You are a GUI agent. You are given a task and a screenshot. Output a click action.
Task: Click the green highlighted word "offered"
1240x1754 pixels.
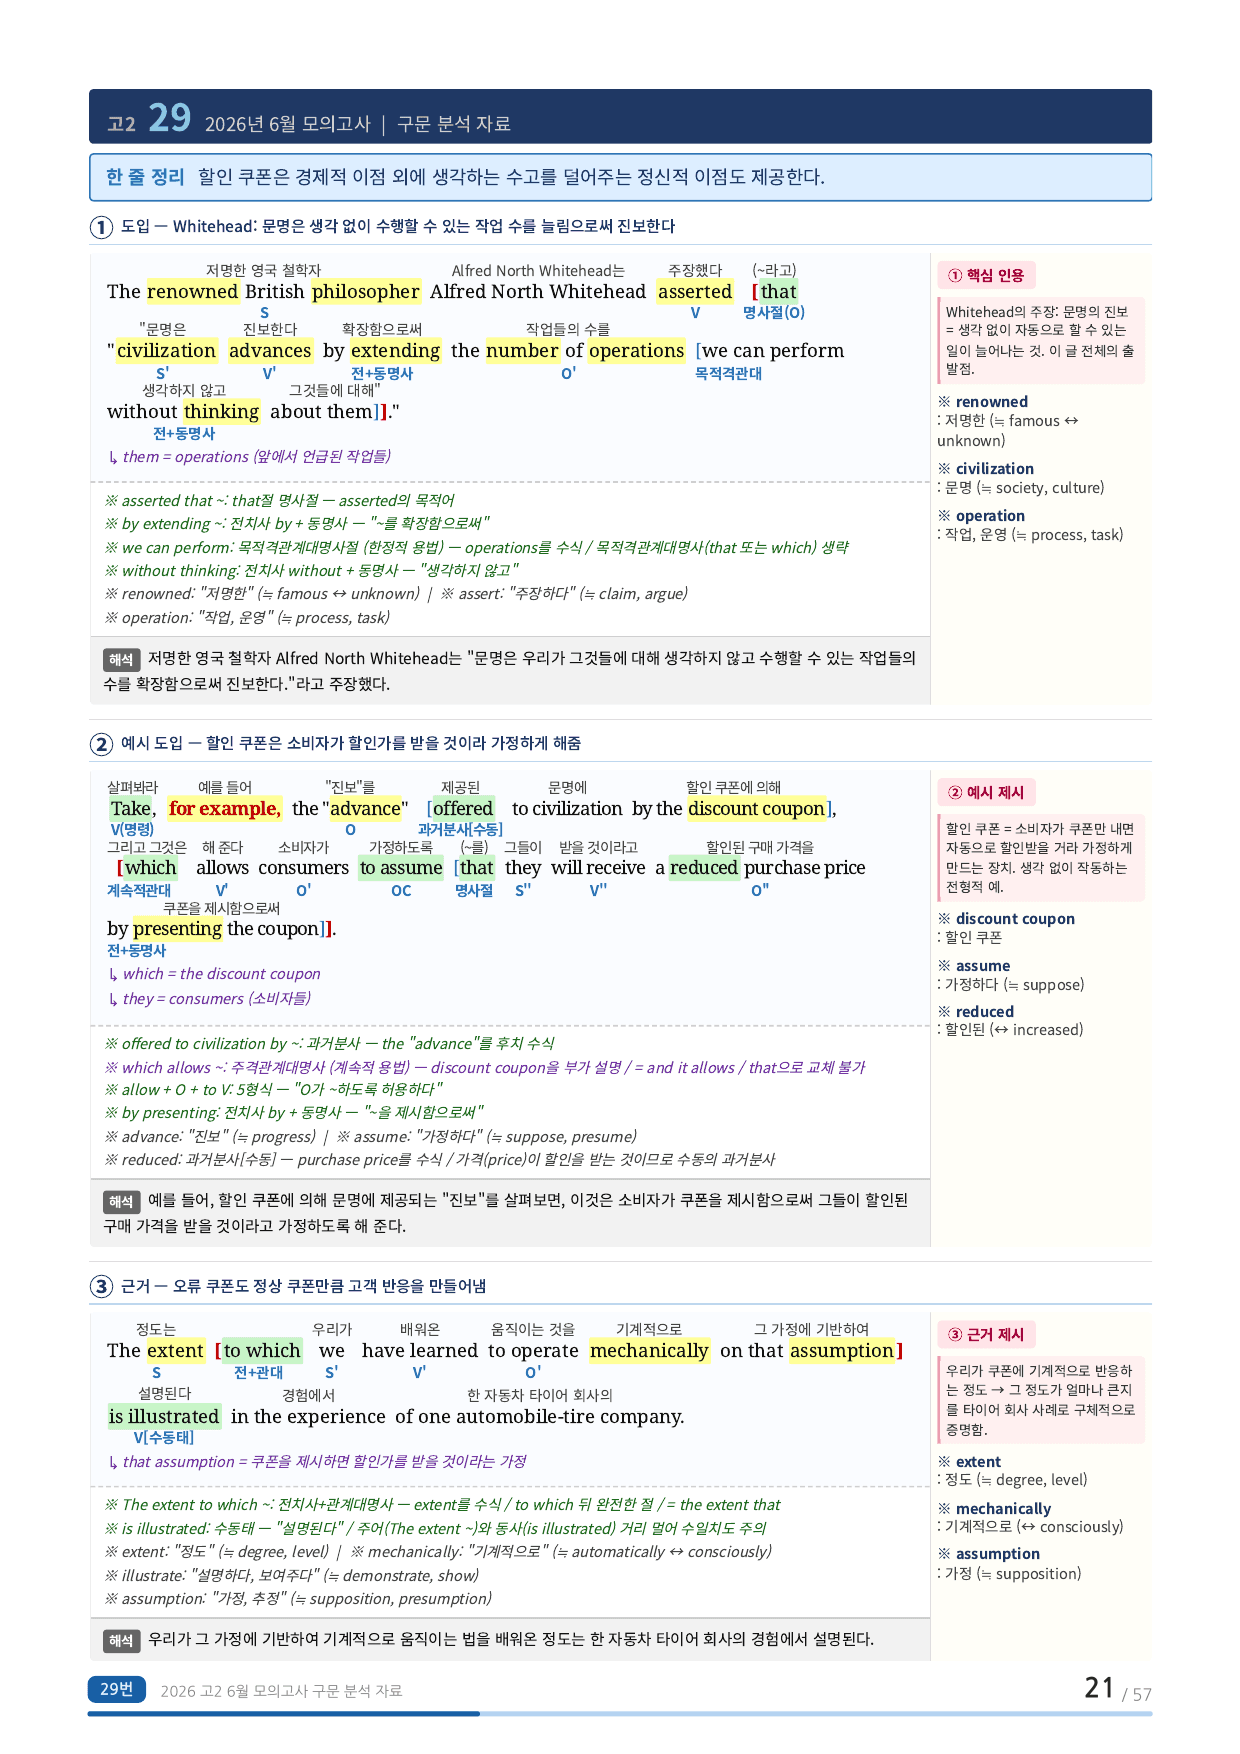click(x=463, y=808)
